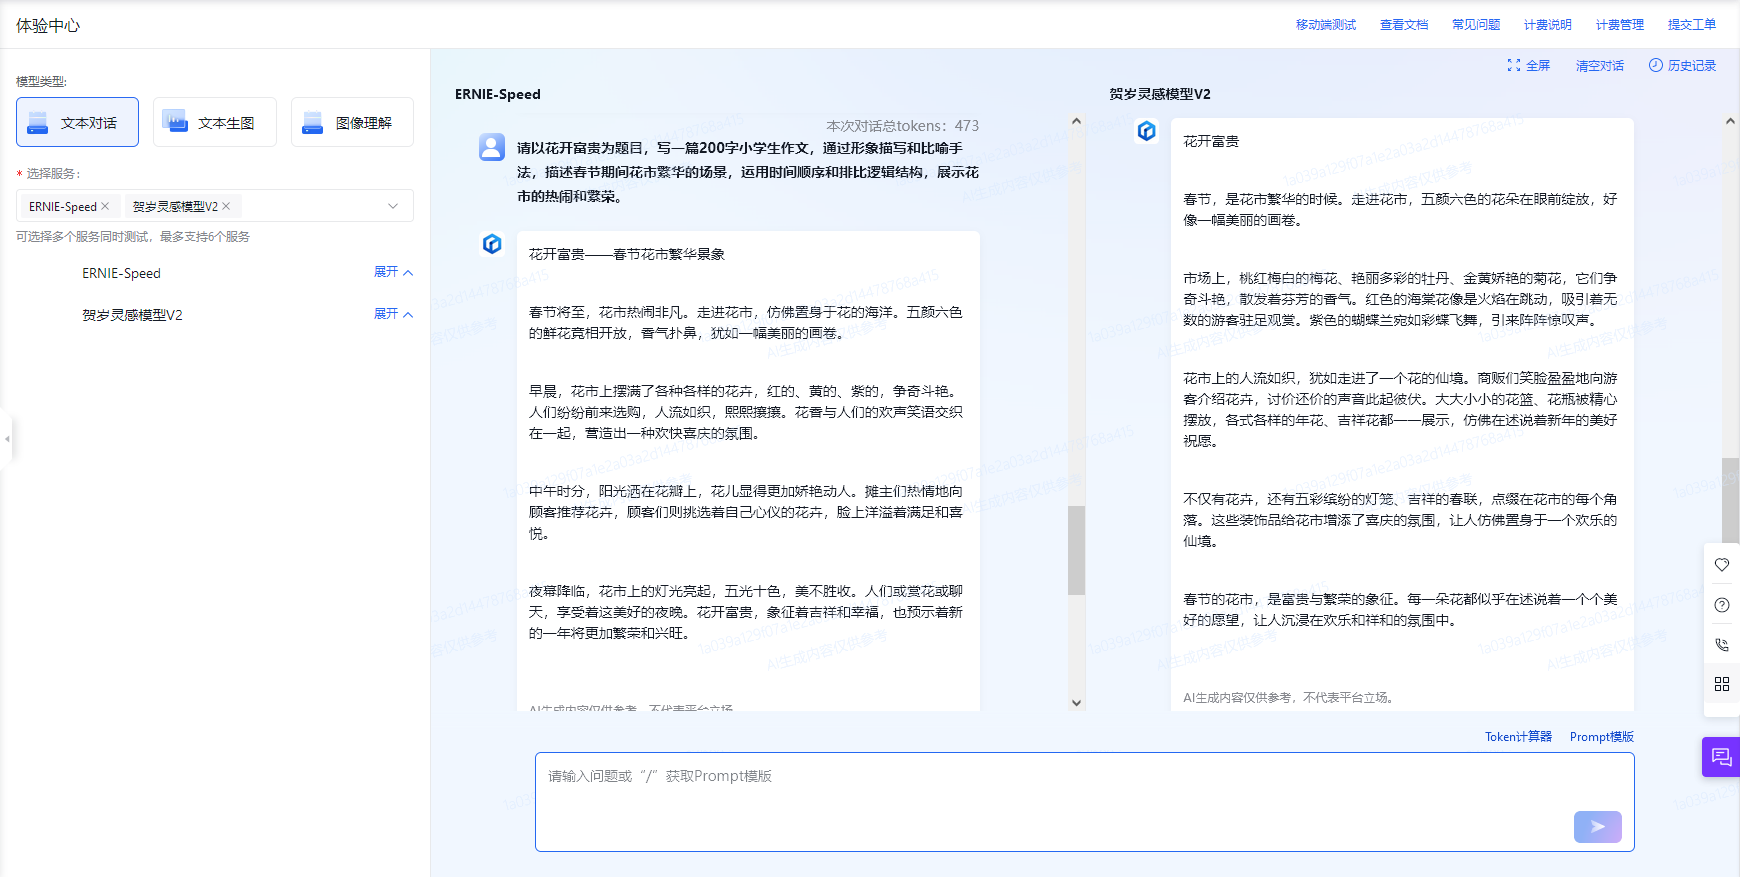1740x877 pixels.
Task: Click the paragraph starting 中午时分
Action: (746, 512)
